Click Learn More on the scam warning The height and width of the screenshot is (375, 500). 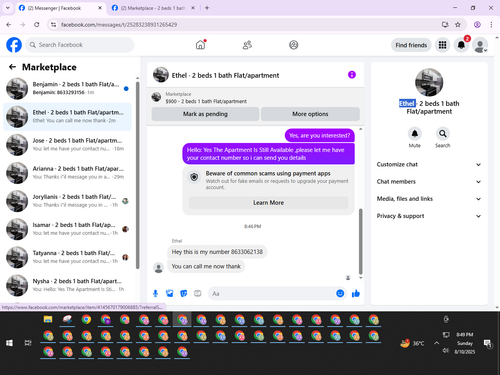268,203
